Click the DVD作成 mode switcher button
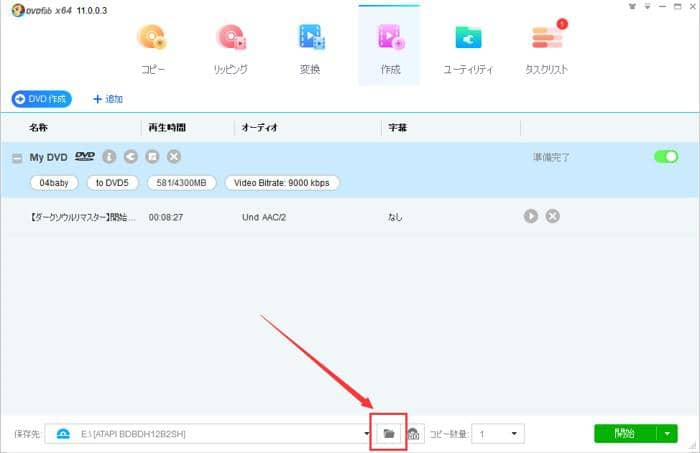The image size is (700, 453). click(42, 99)
